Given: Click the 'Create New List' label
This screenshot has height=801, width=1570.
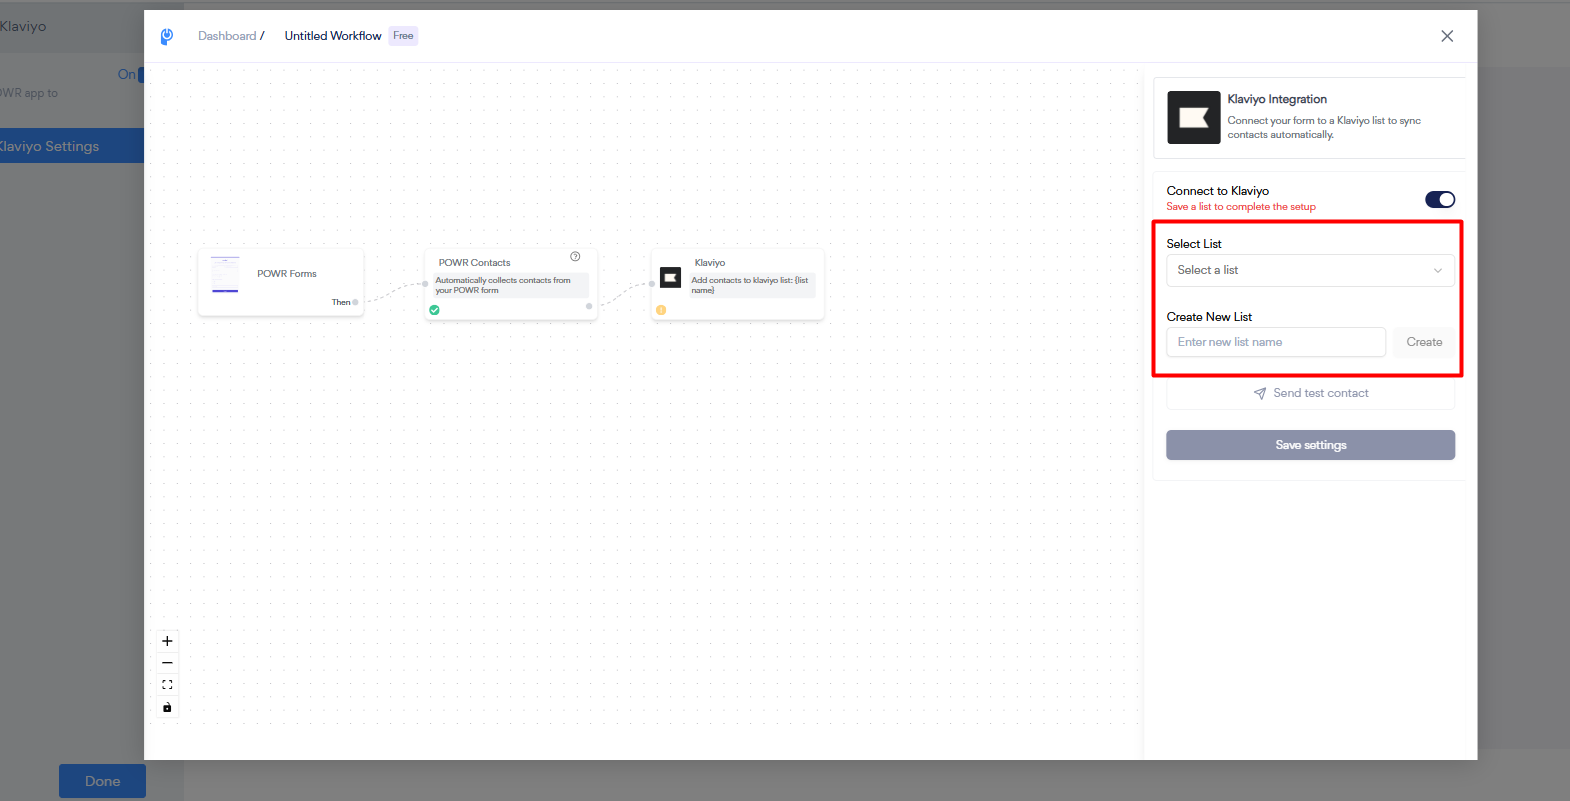Looking at the screenshot, I should click(x=1209, y=317).
